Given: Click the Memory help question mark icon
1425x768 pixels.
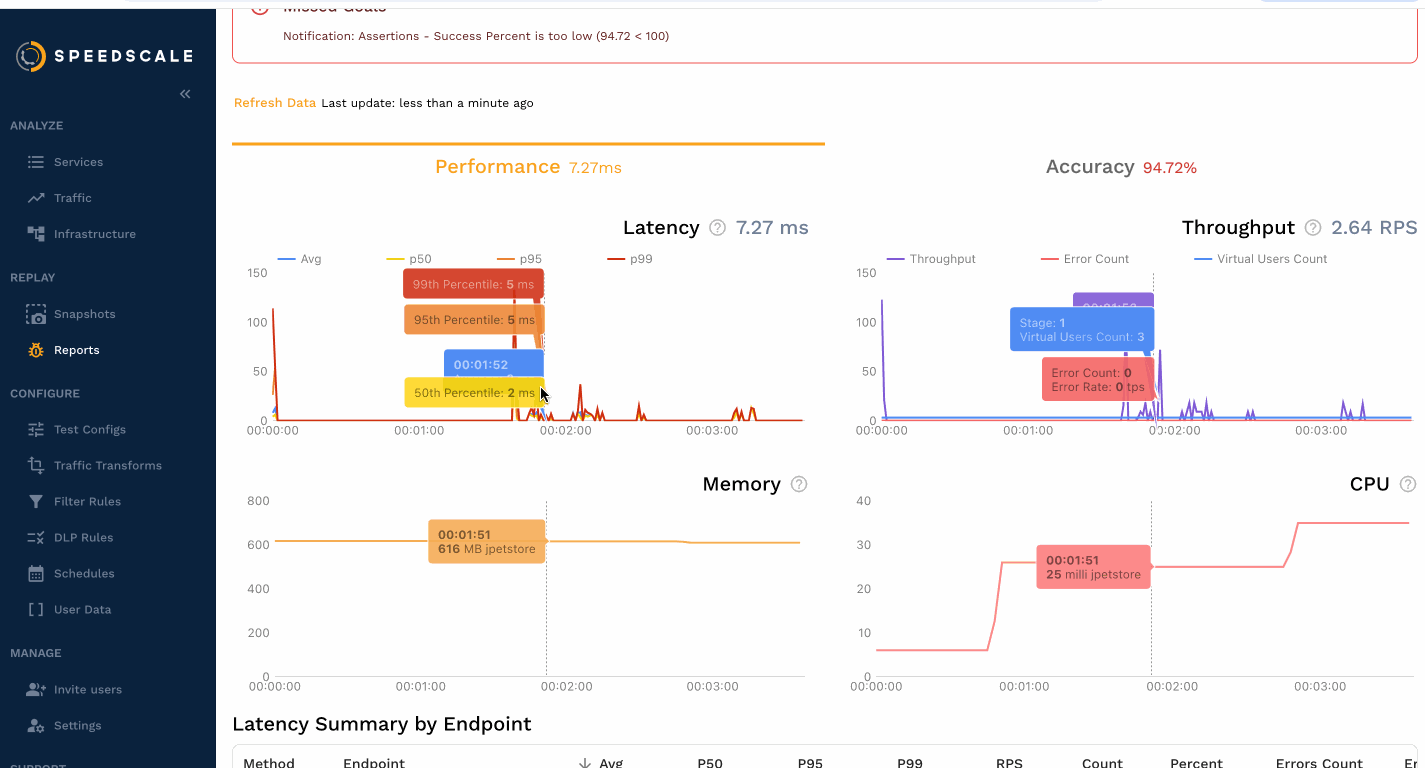Looking at the screenshot, I should point(799,484).
